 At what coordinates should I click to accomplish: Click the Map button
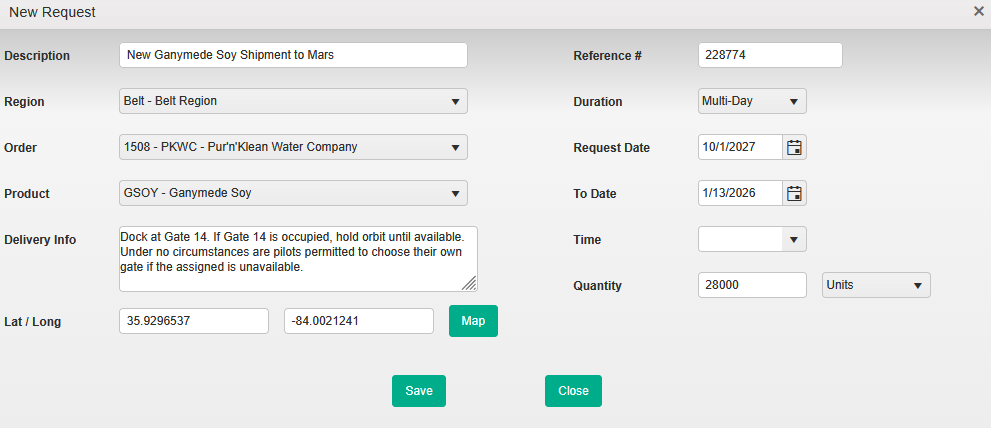pos(473,321)
